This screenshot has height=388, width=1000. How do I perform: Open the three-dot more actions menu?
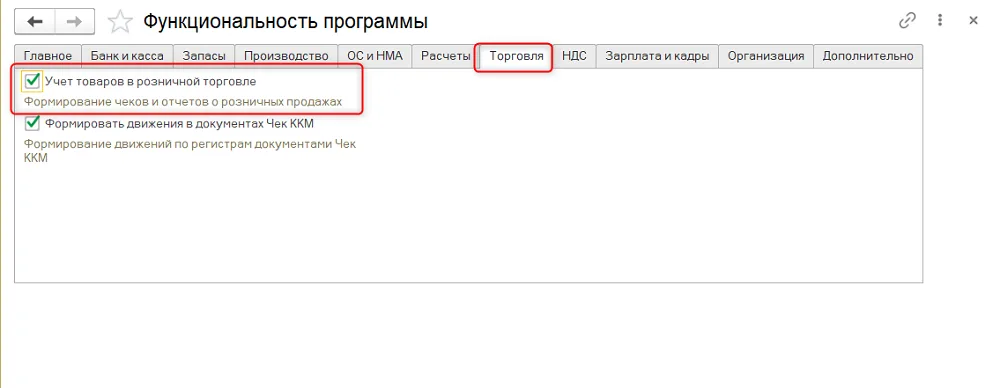(x=940, y=20)
